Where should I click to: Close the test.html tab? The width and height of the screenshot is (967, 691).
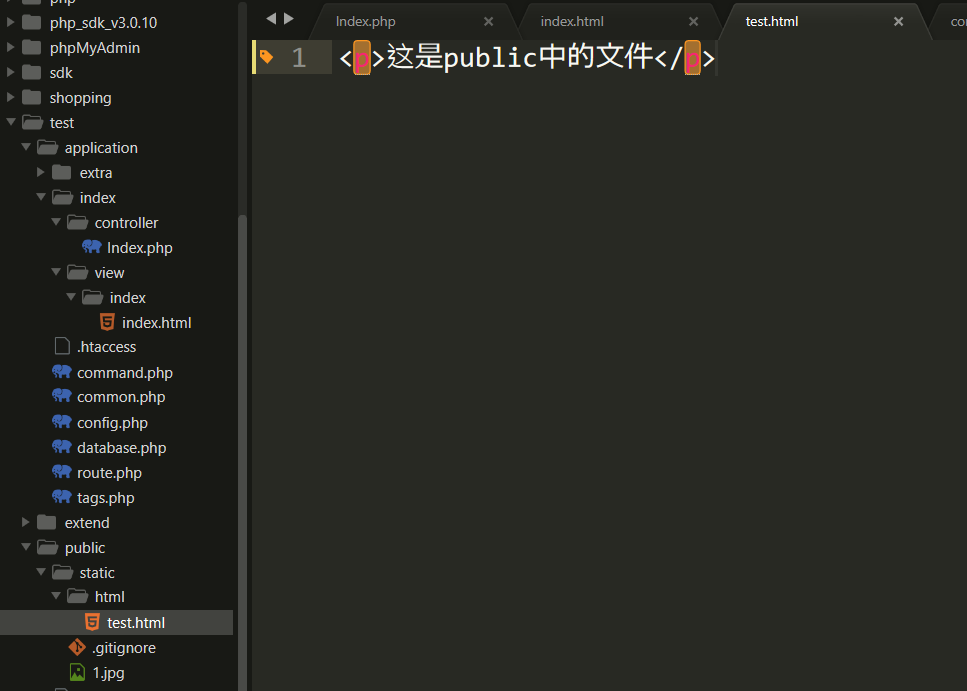898,21
